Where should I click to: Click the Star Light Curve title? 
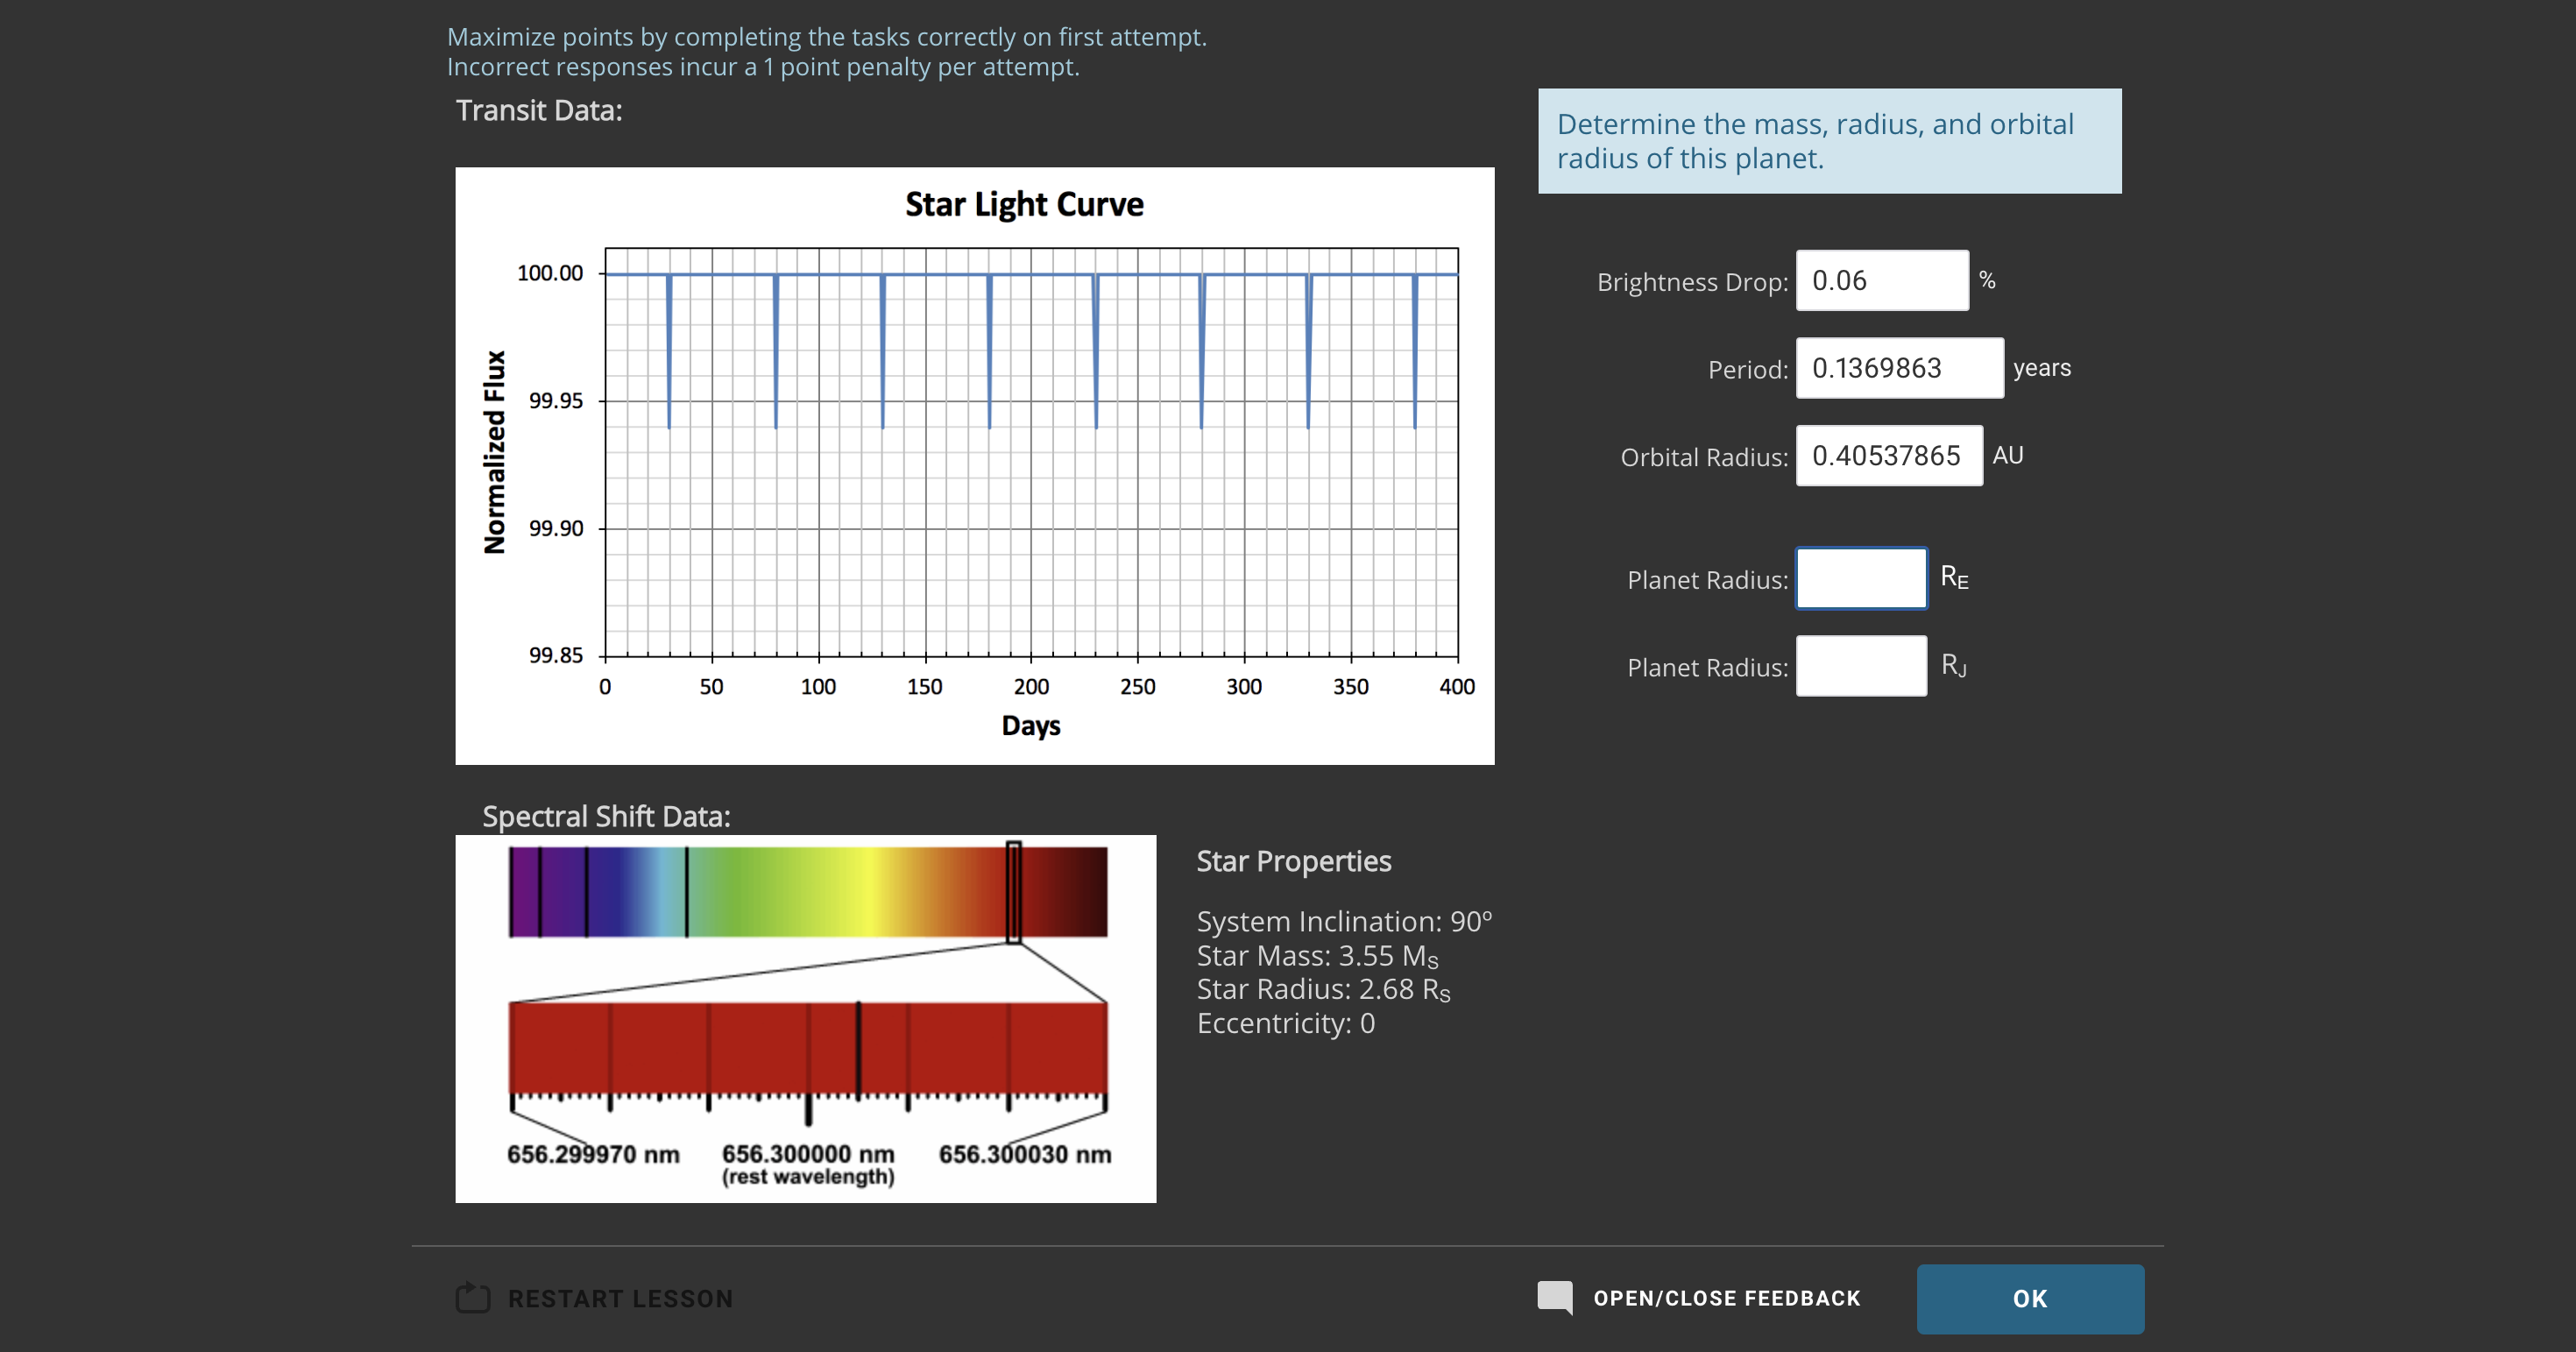(1023, 204)
